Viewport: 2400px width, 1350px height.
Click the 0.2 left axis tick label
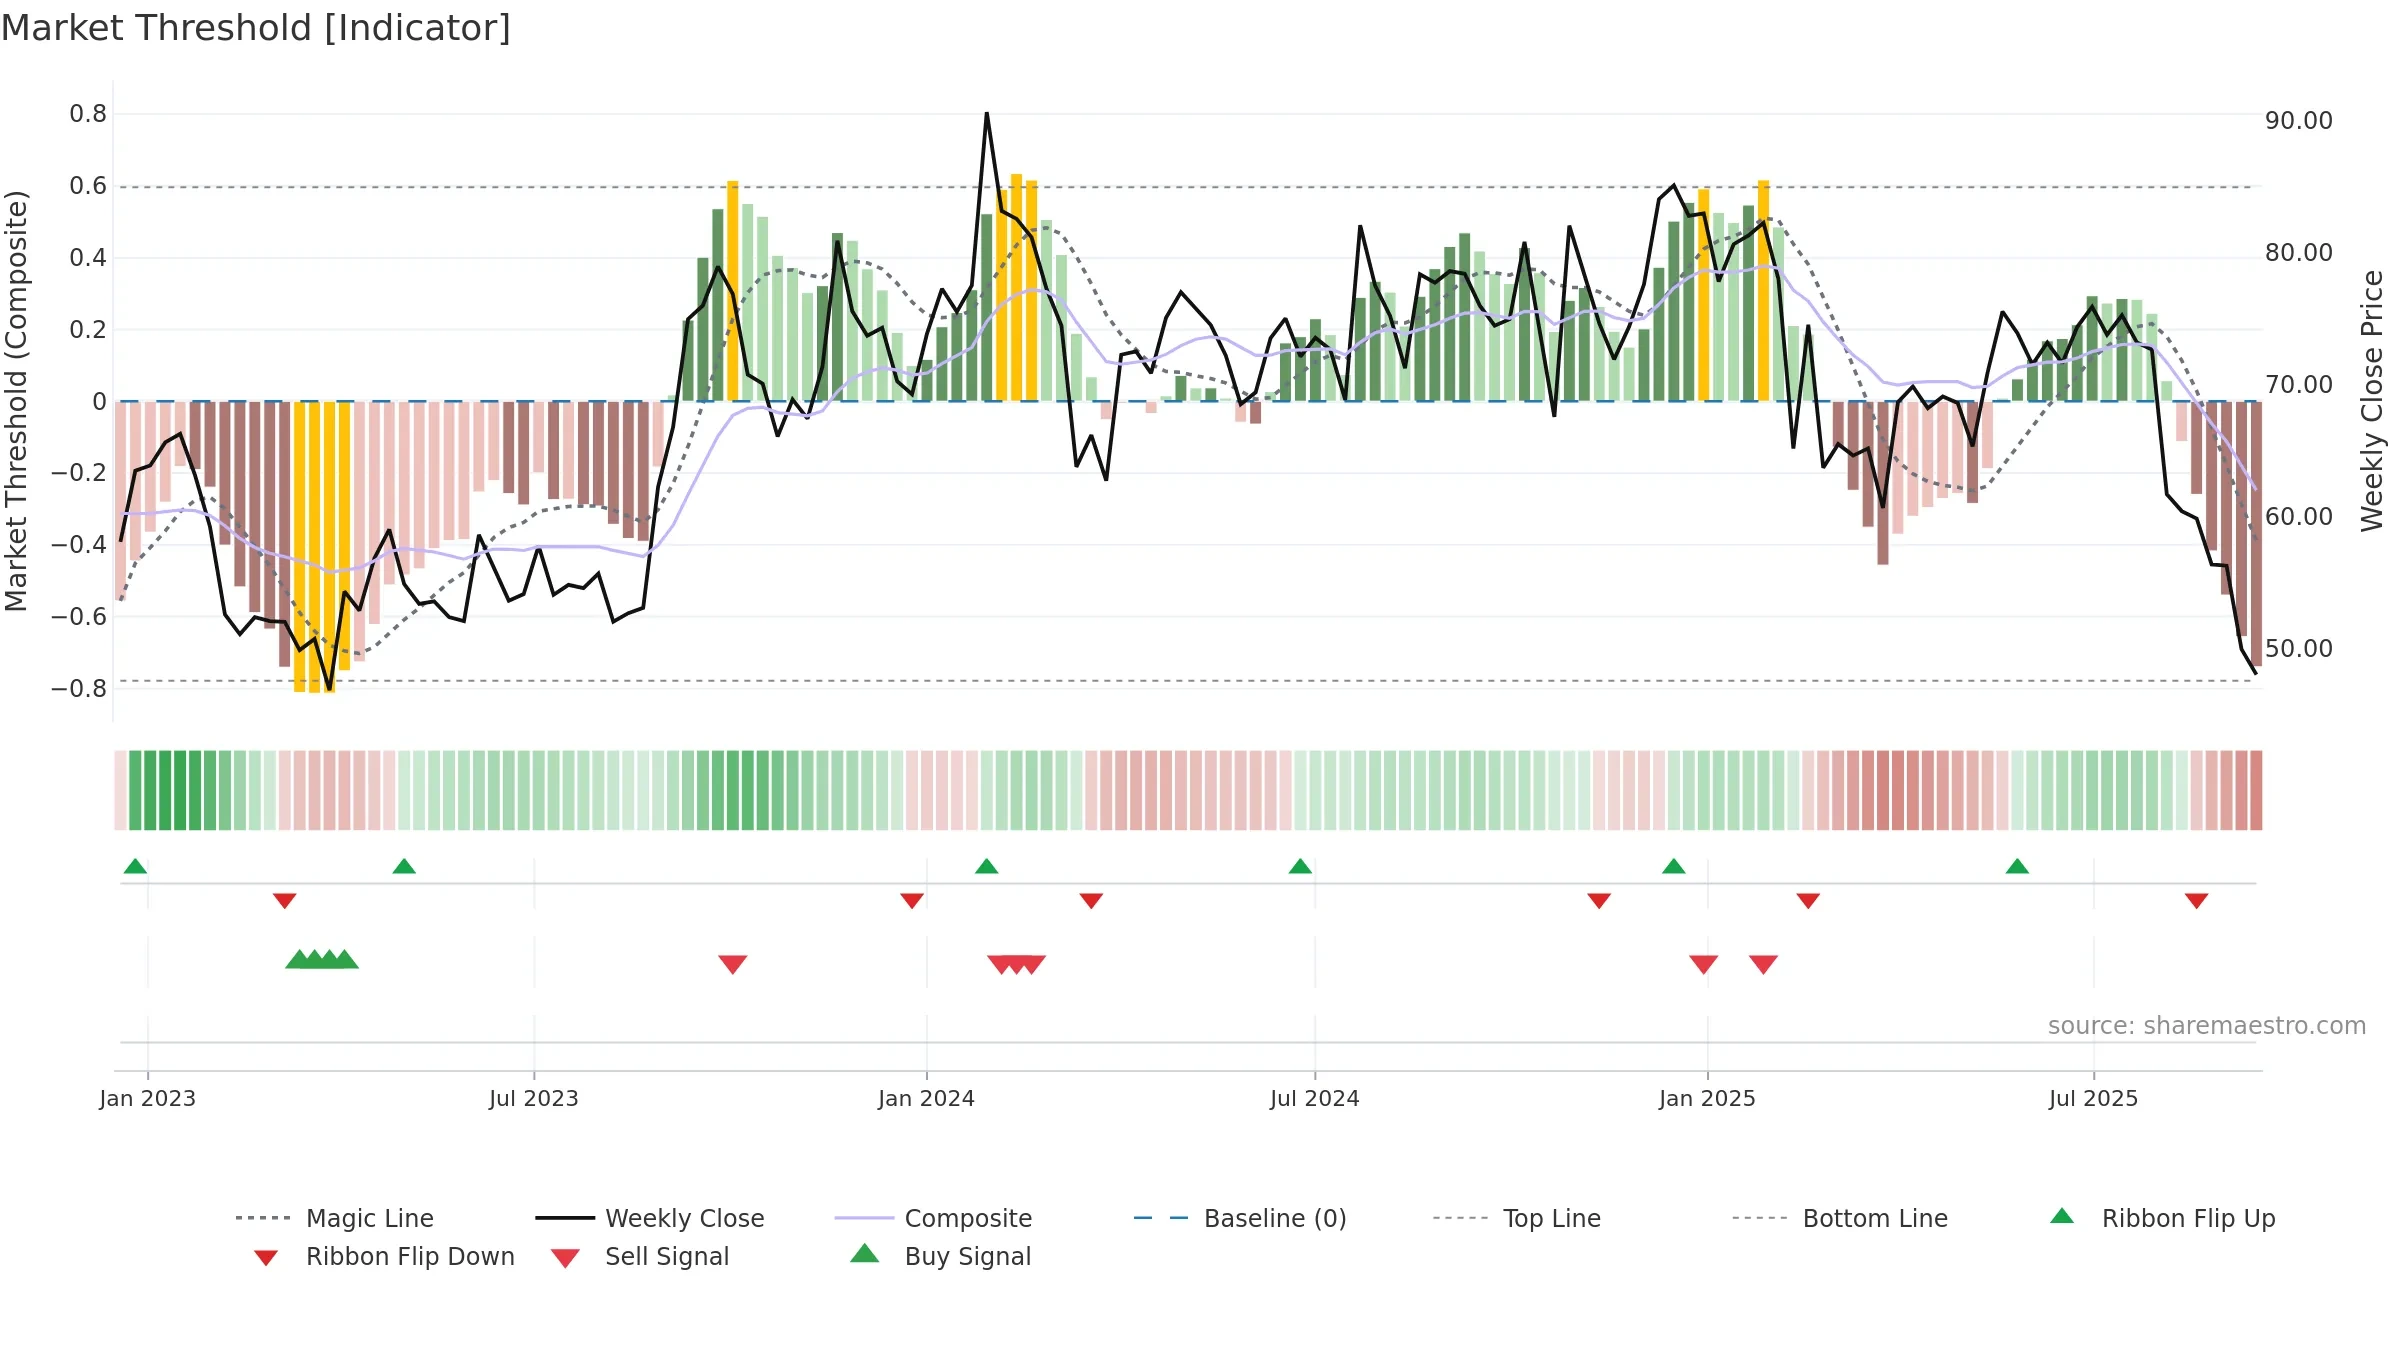coord(88,330)
